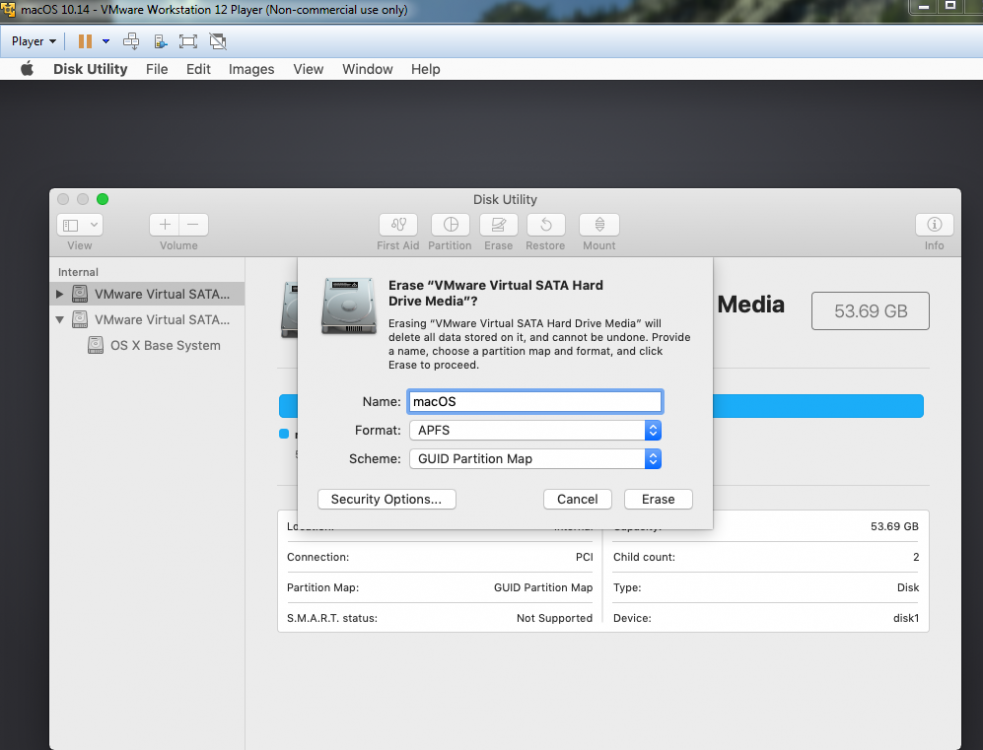Click the First Aid toolbar icon
Viewport: 983px width, 750px height.
398,224
